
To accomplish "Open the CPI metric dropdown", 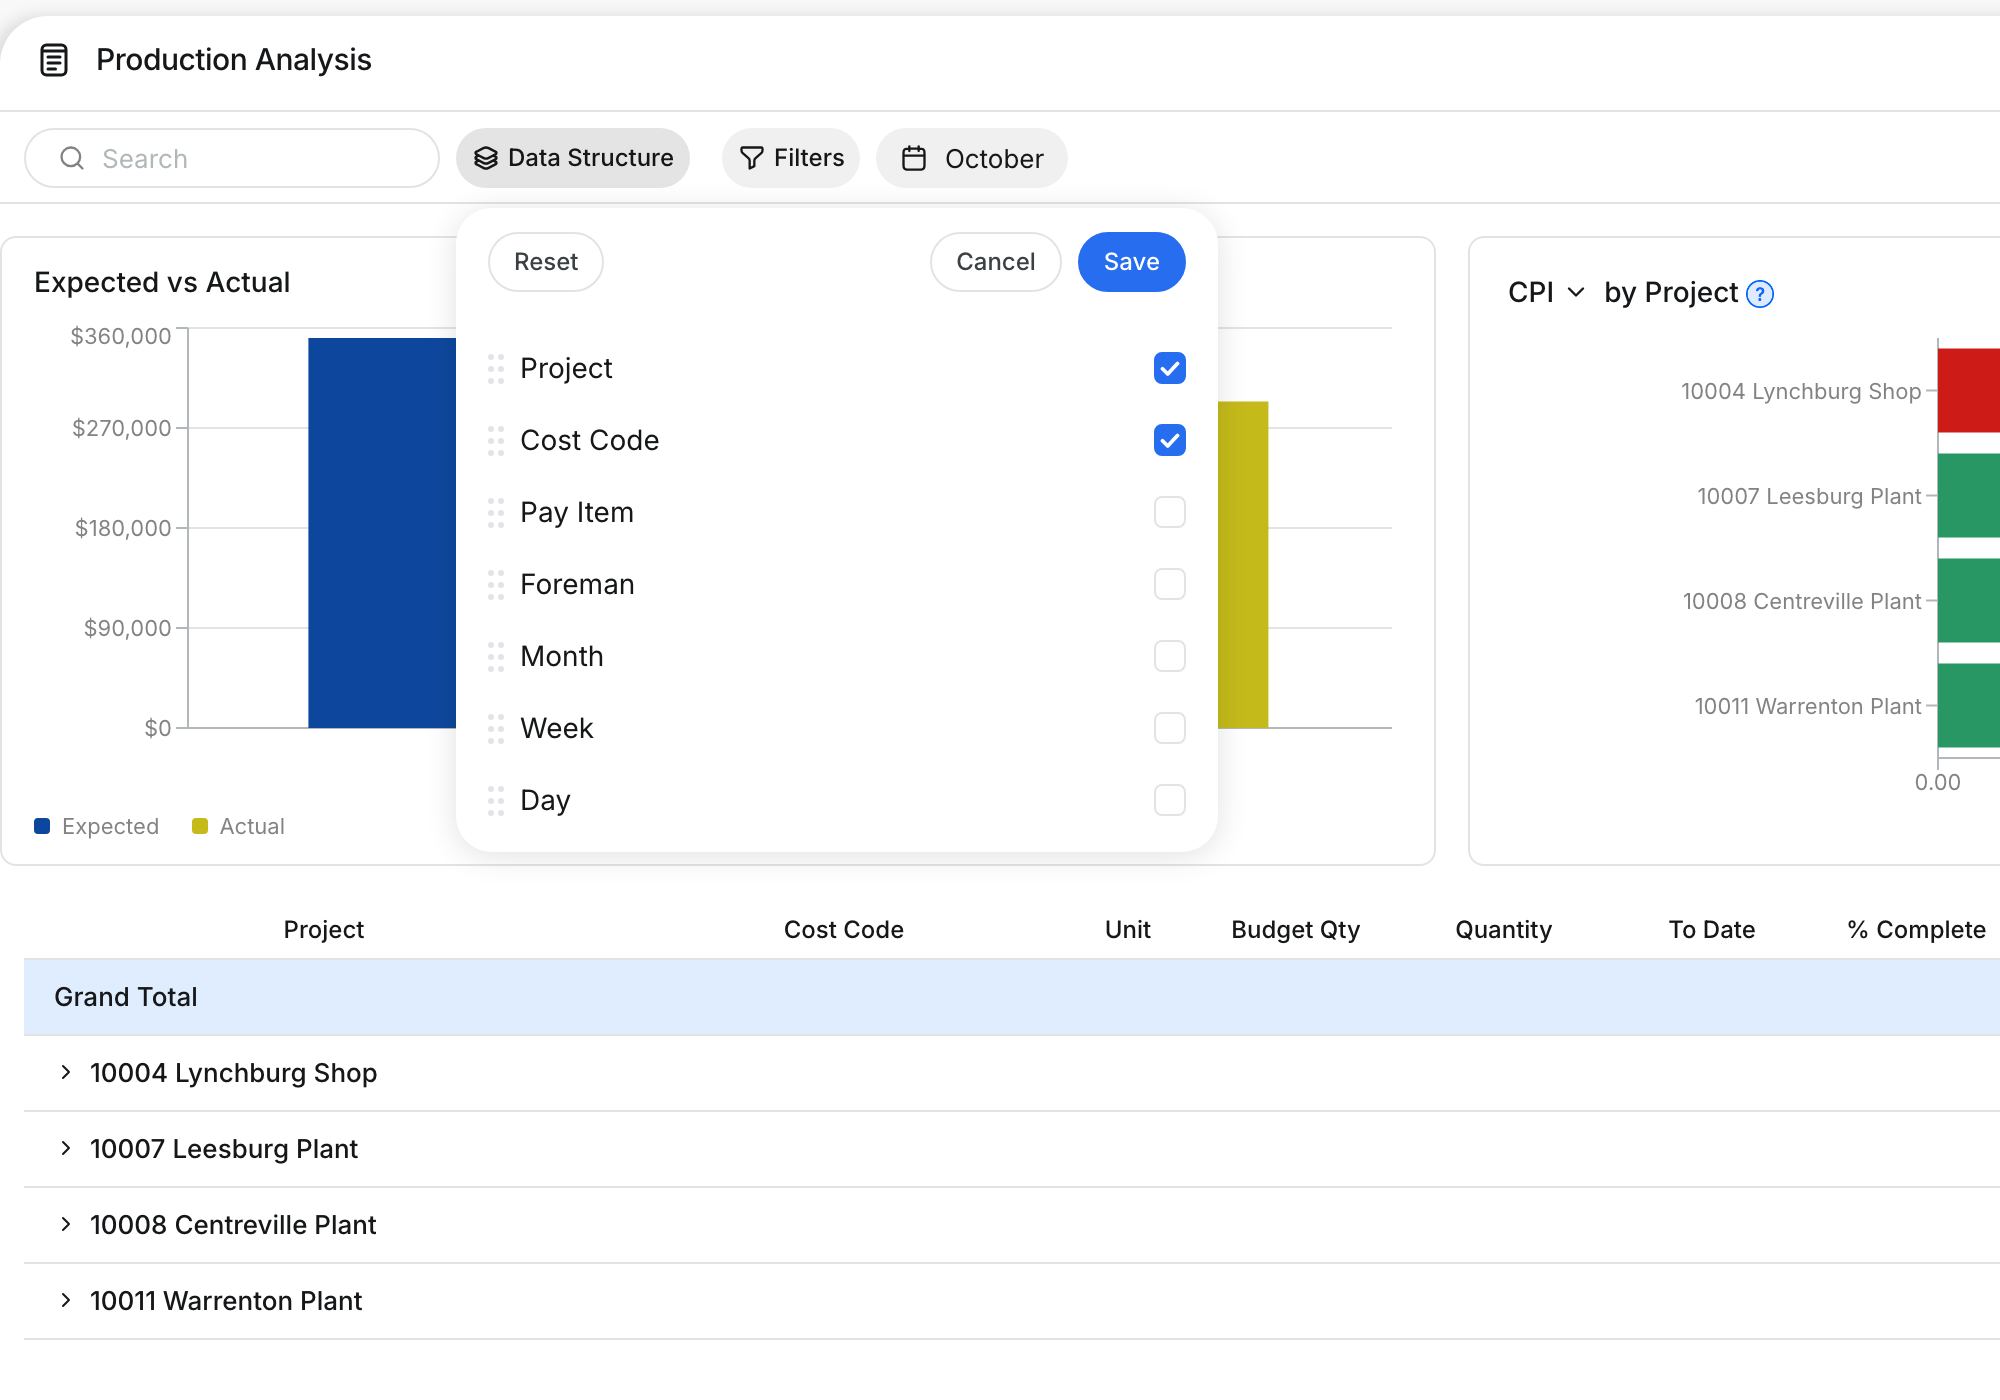I will (x=1547, y=292).
